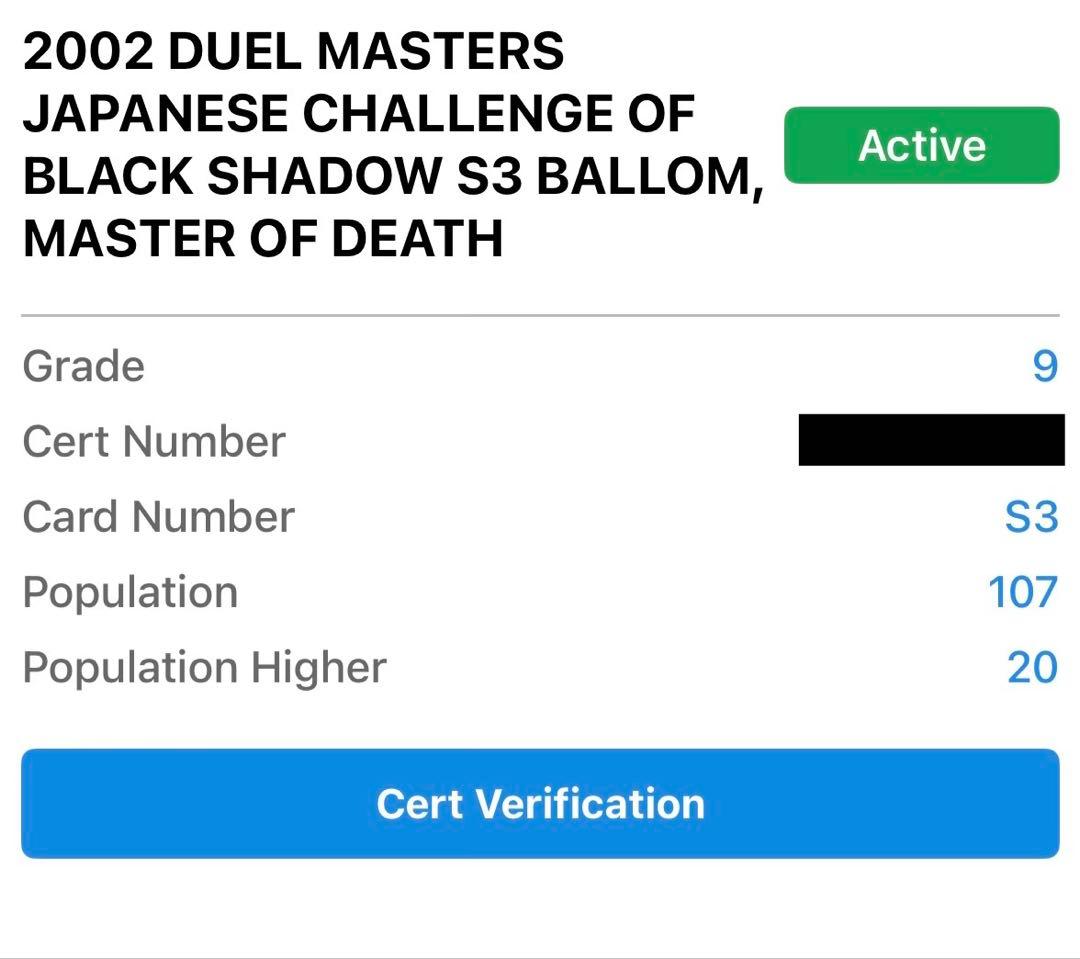
Task: Click the word DEATH in the heading
Action: 417,238
